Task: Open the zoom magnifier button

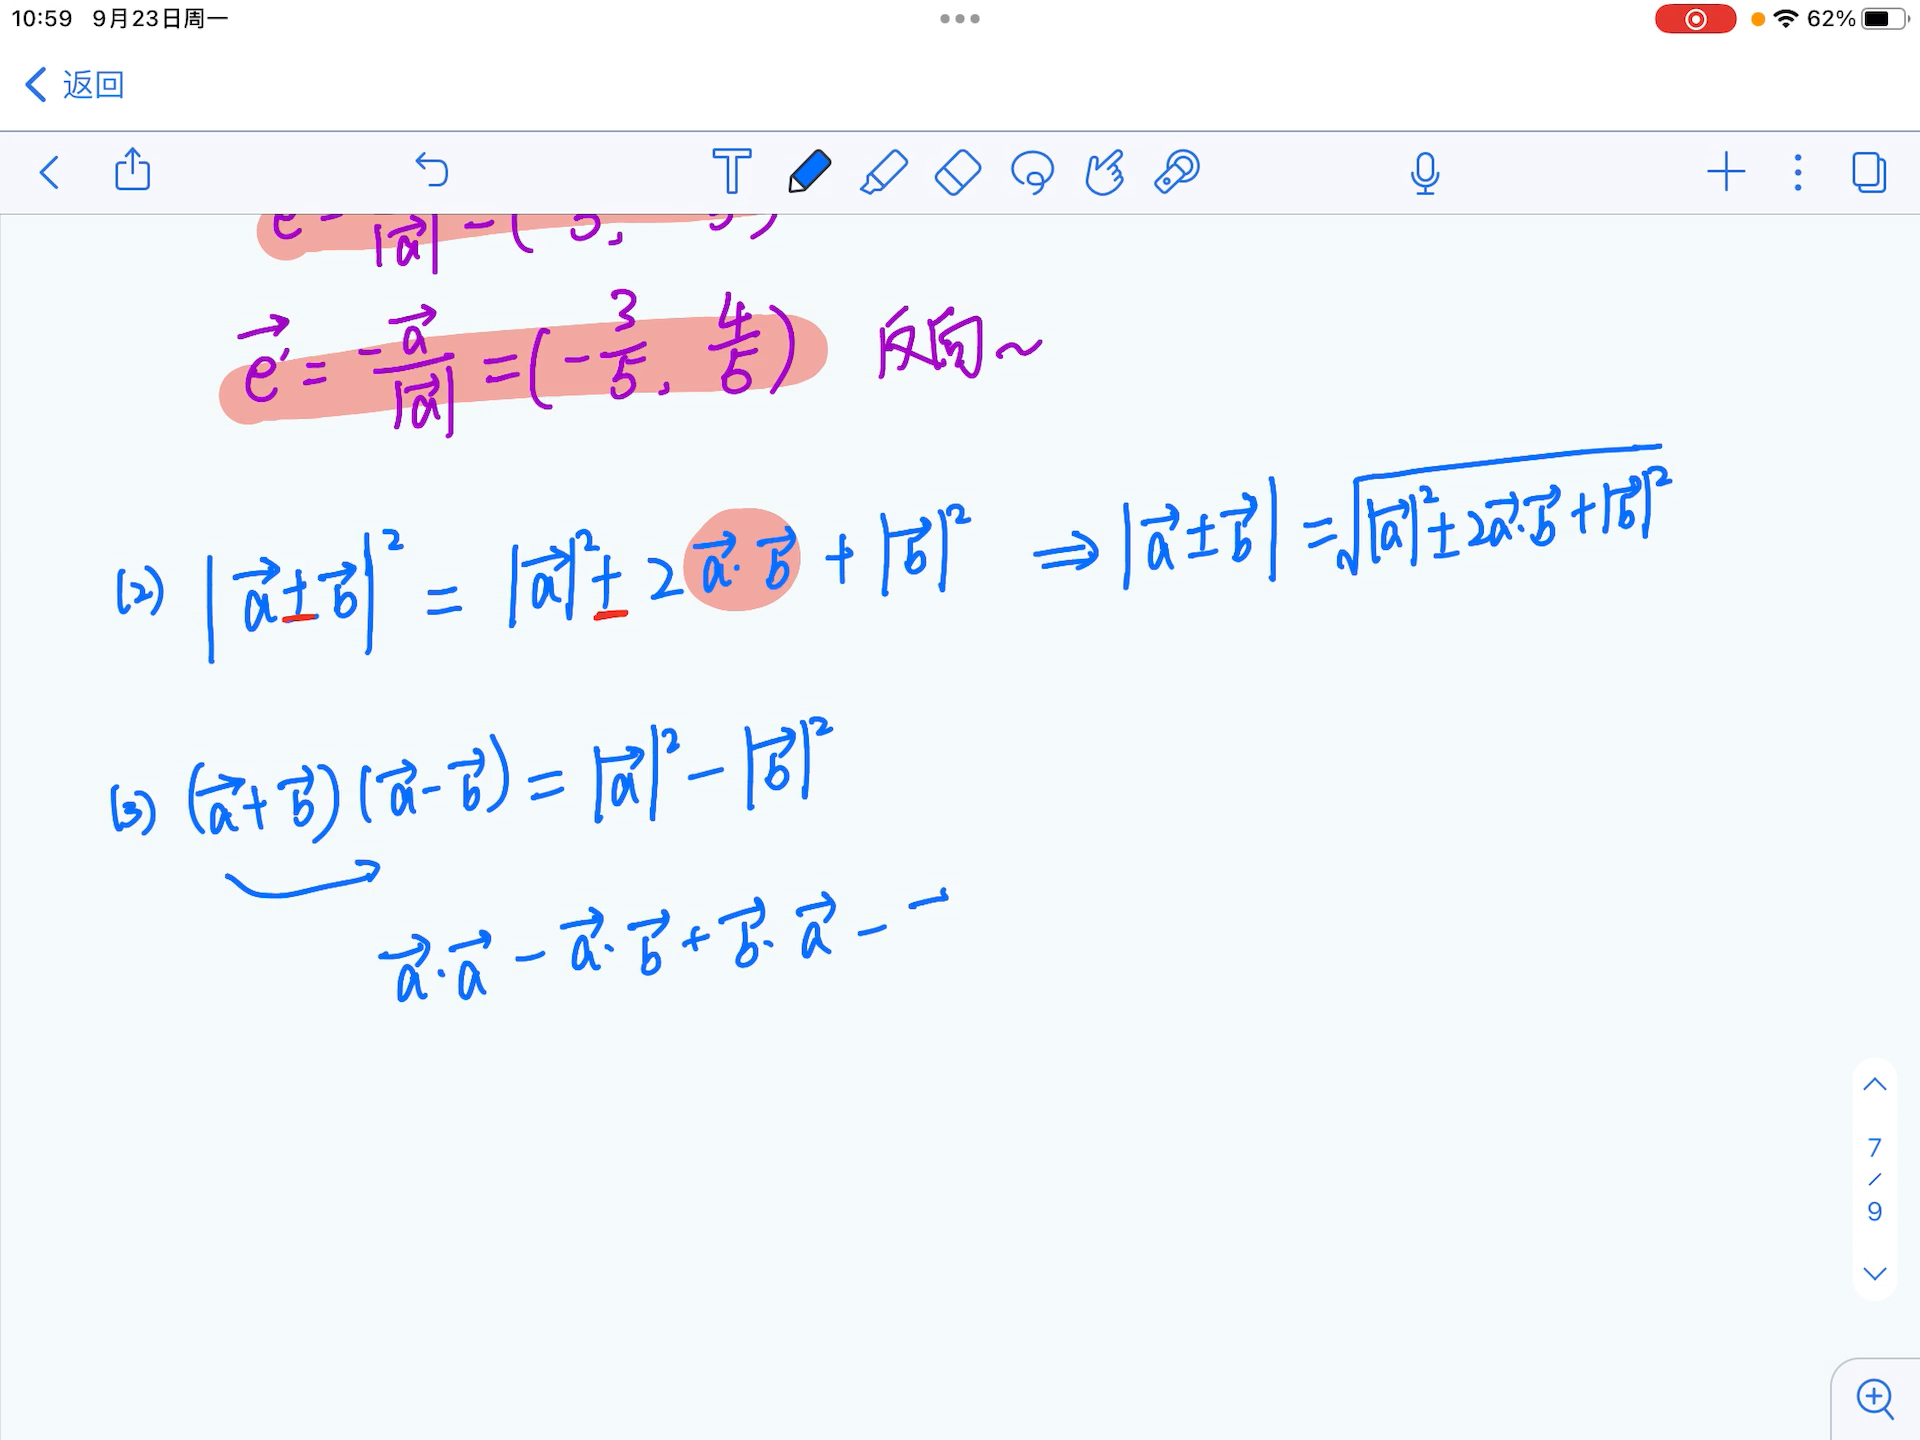Action: click(x=1874, y=1398)
